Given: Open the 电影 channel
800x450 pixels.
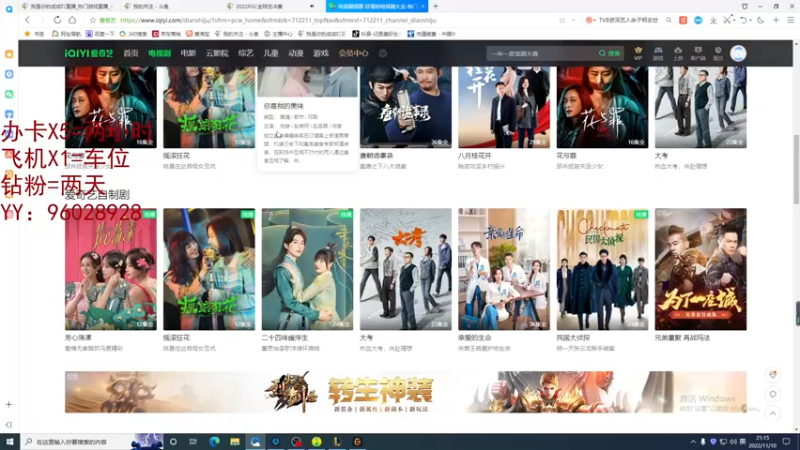Looking at the screenshot, I should [x=188, y=53].
